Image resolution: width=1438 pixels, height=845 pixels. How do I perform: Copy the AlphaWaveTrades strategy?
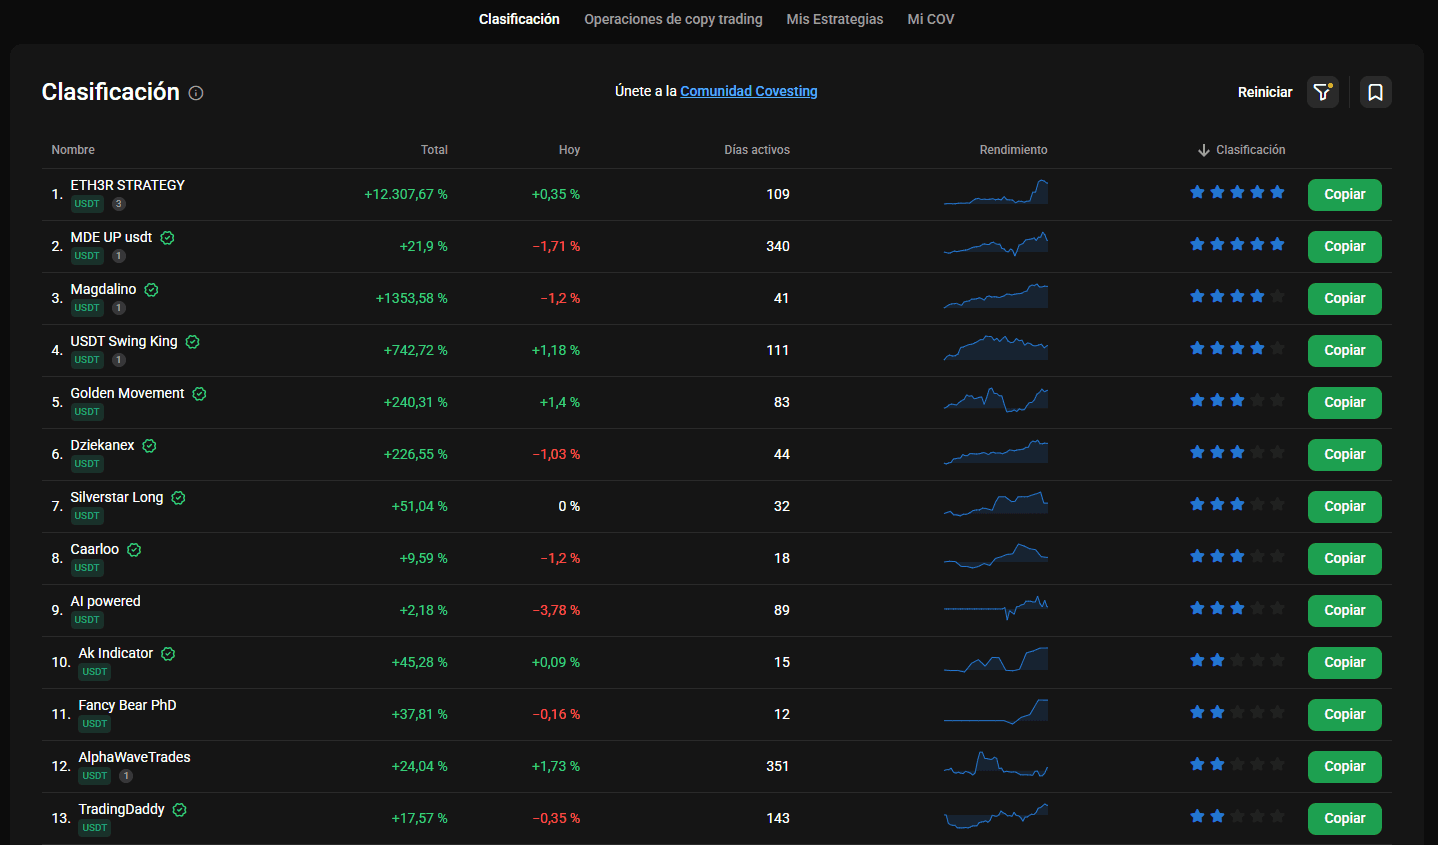[x=1345, y=767]
